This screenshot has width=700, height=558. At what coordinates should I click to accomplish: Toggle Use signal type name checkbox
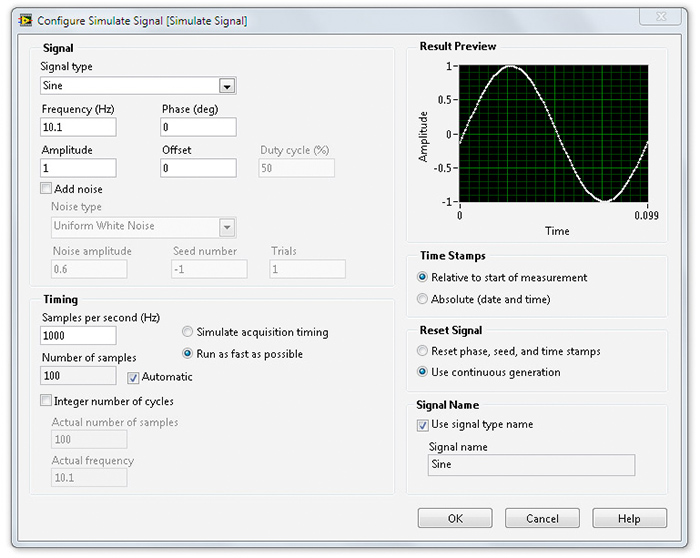[x=422, y=425]
